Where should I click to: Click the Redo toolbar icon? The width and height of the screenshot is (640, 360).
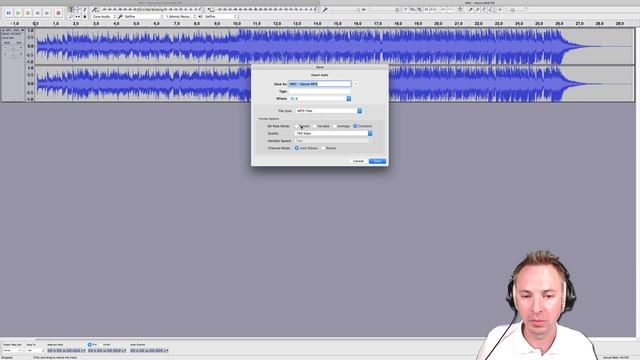(x=450, y=9)
